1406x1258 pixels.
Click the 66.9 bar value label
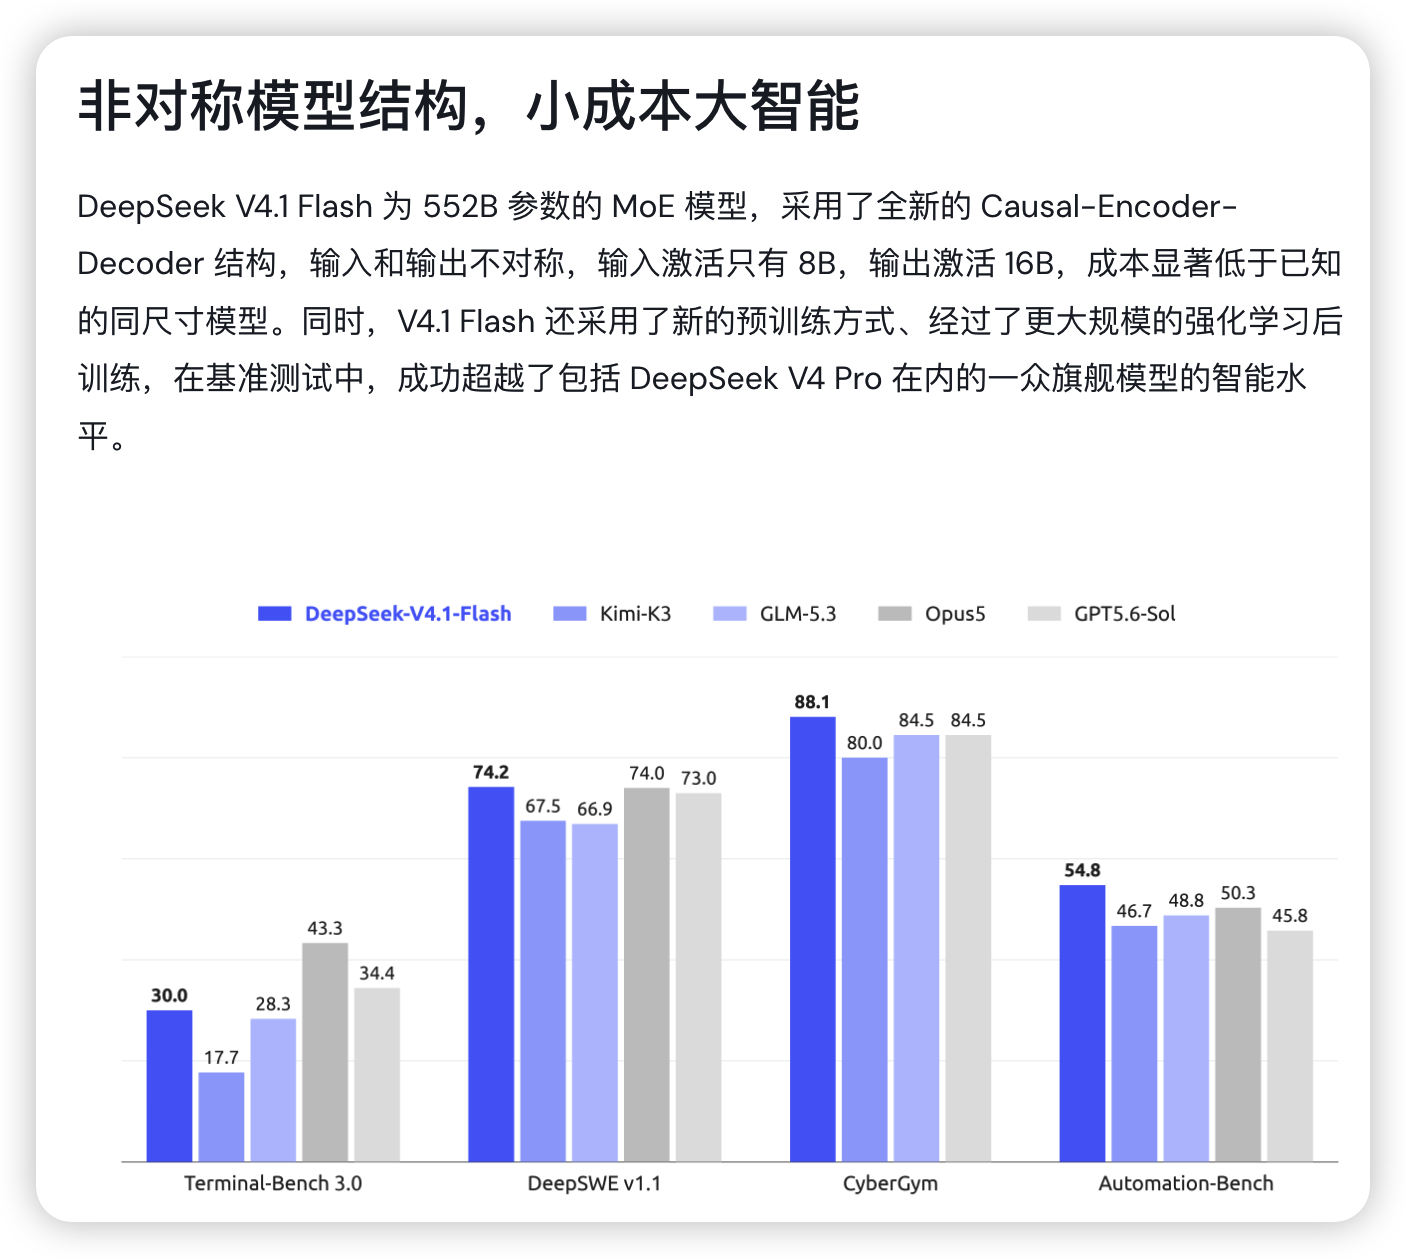595,809
